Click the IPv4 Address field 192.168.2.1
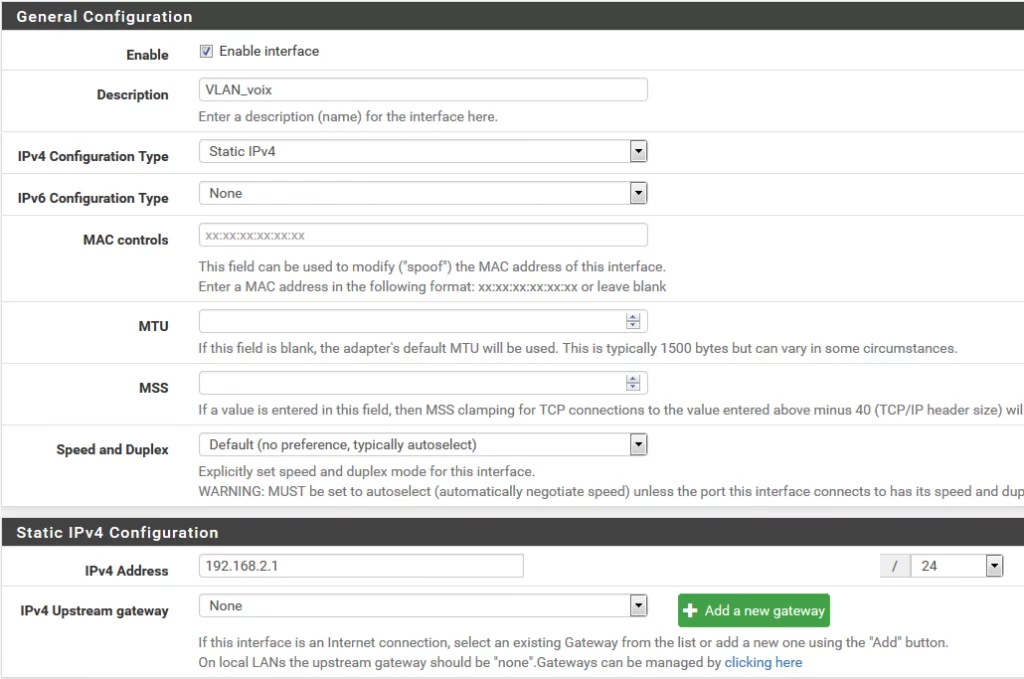The width and height of the screenshot is (1024, 679). (x=361, y=566)
